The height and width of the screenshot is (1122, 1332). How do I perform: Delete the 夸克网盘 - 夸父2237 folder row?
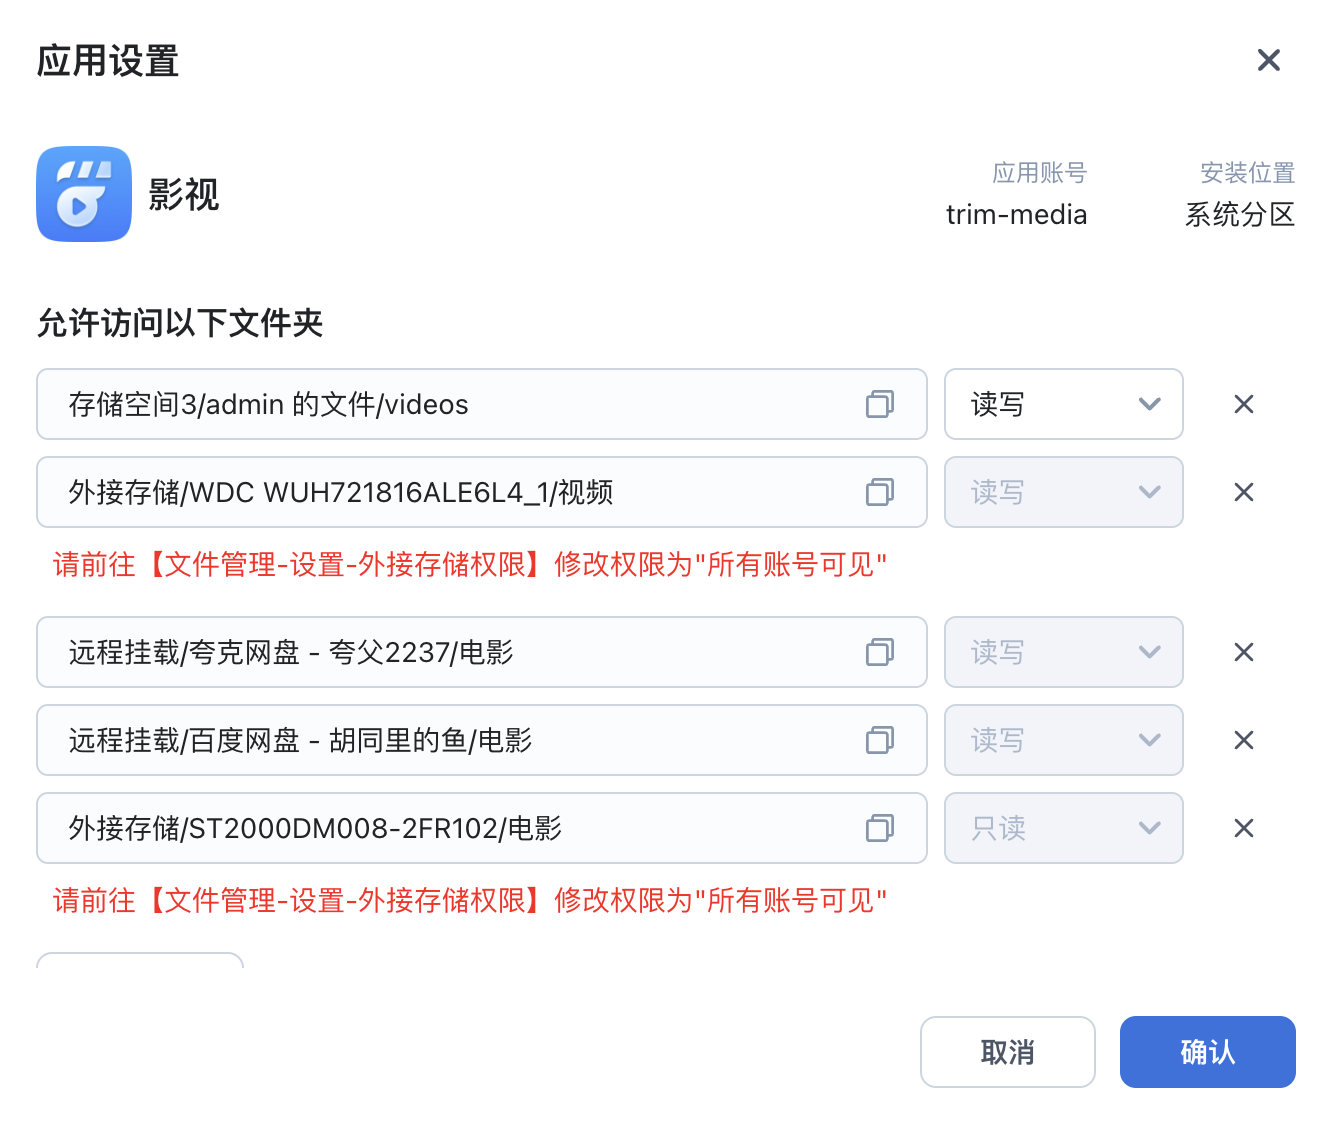click(x=1244, y=652)
